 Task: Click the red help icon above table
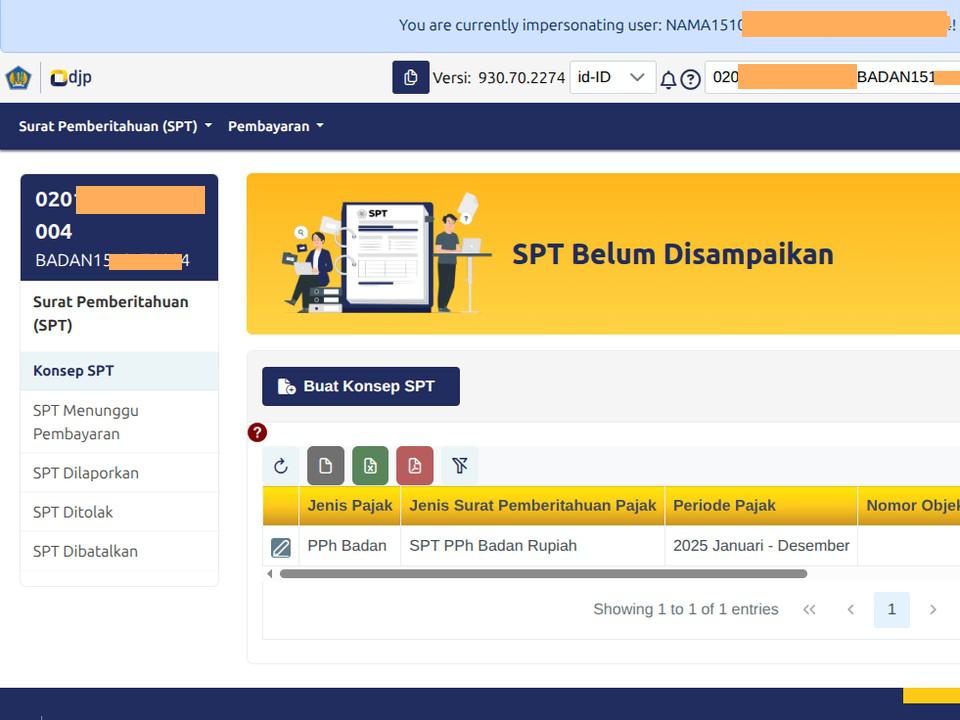click(257, 432)
